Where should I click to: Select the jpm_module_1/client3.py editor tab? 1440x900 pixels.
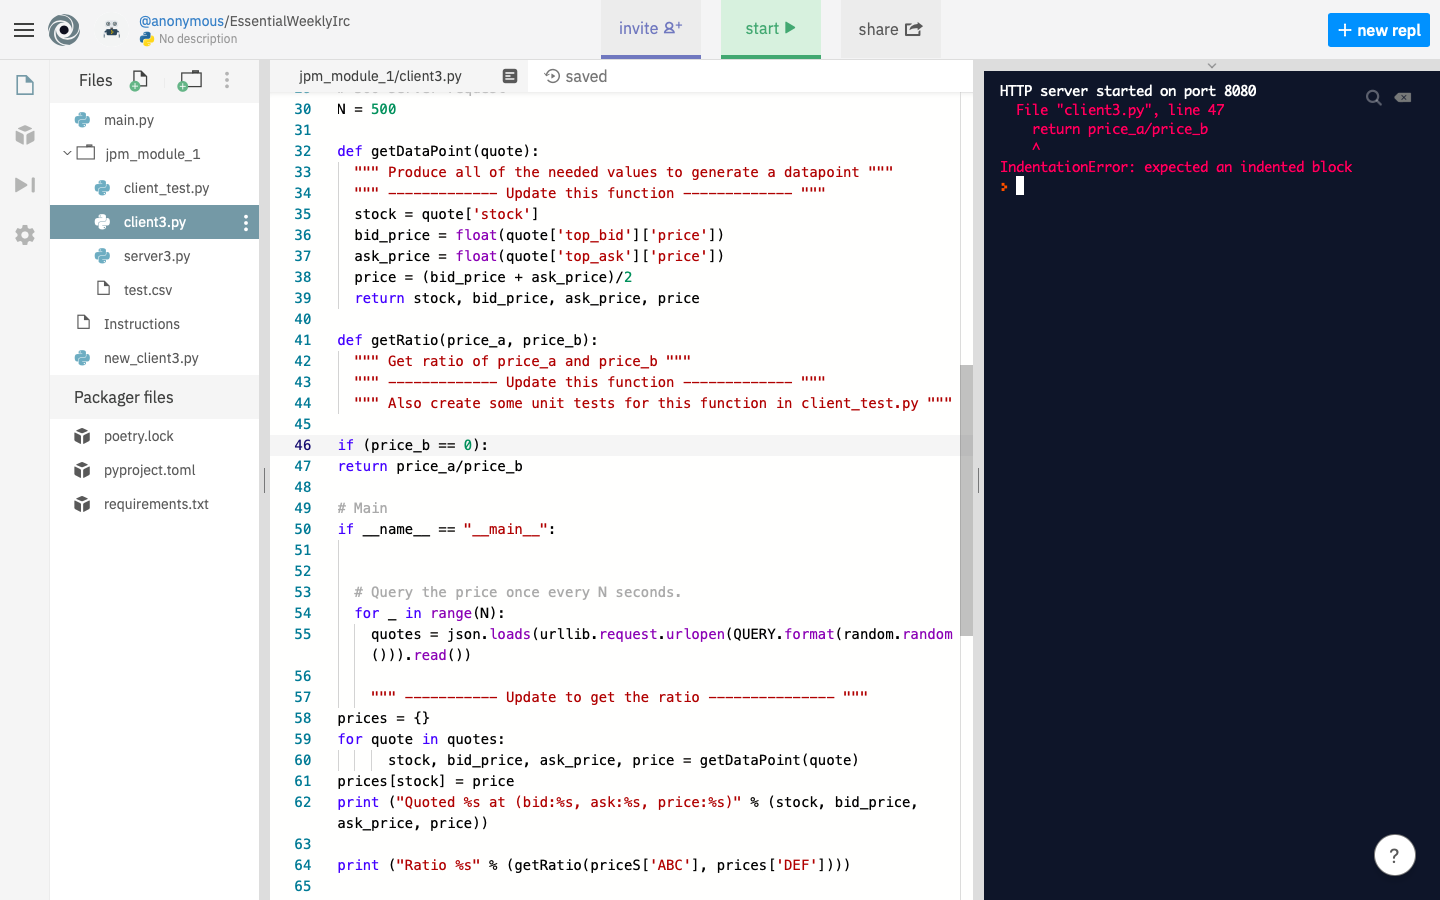click(380, 75)
